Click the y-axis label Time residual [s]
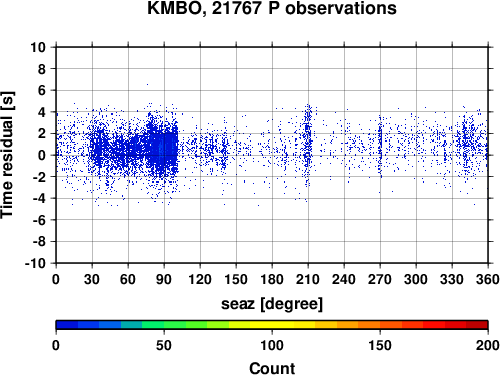The width and height of the screenshot is (500, 375). click(8, 155)
